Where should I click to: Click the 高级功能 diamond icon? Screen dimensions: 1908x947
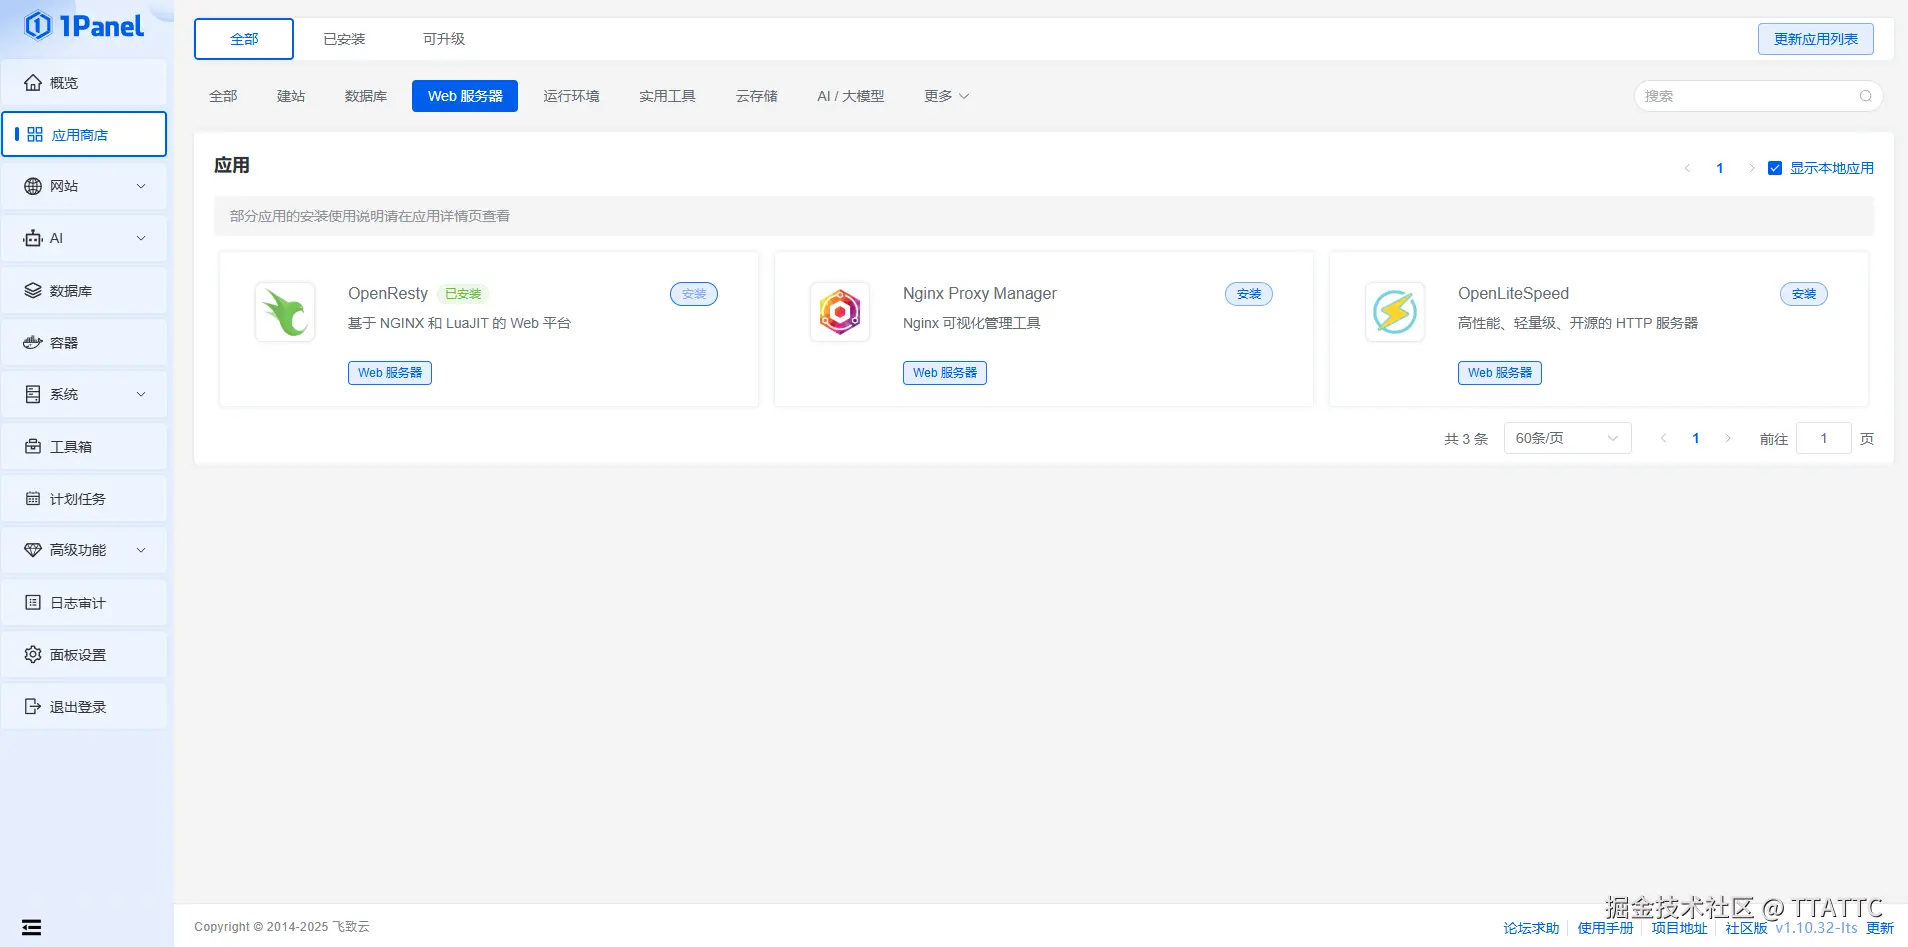33,550
